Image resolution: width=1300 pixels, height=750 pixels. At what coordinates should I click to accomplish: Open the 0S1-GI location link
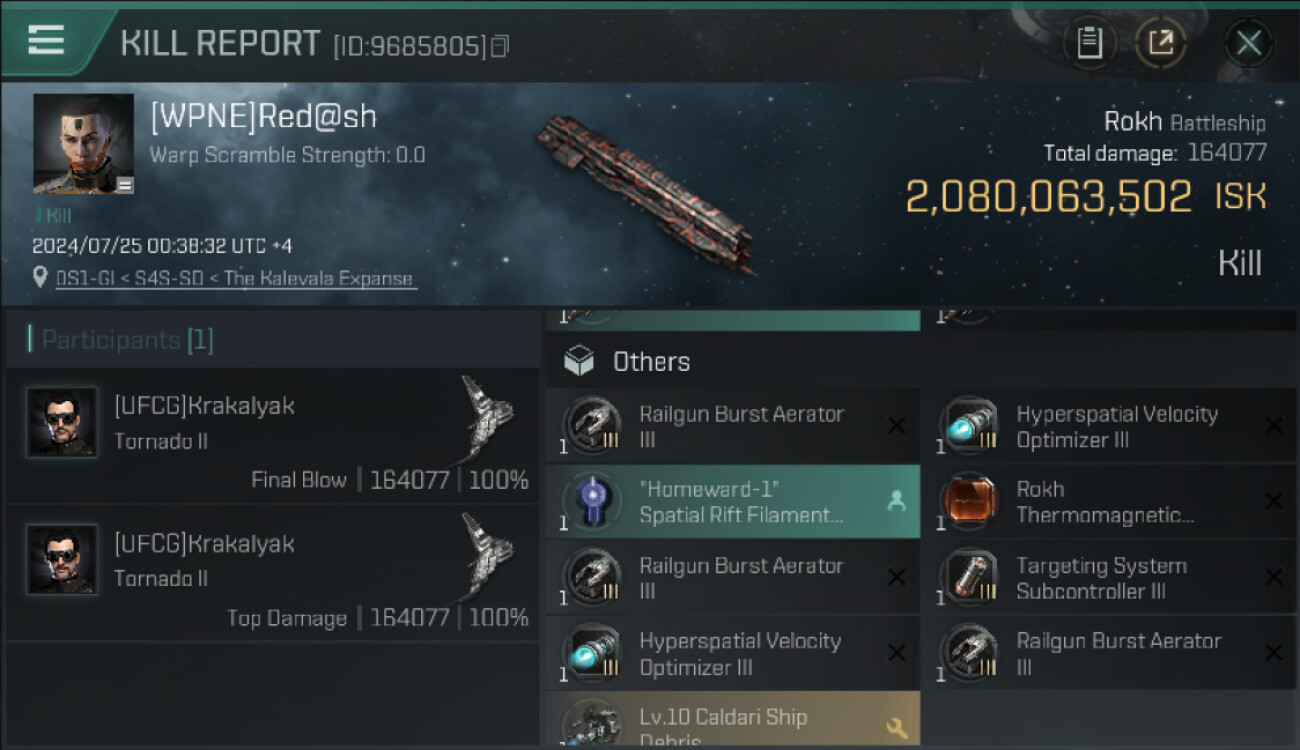(x=235, y=279)
